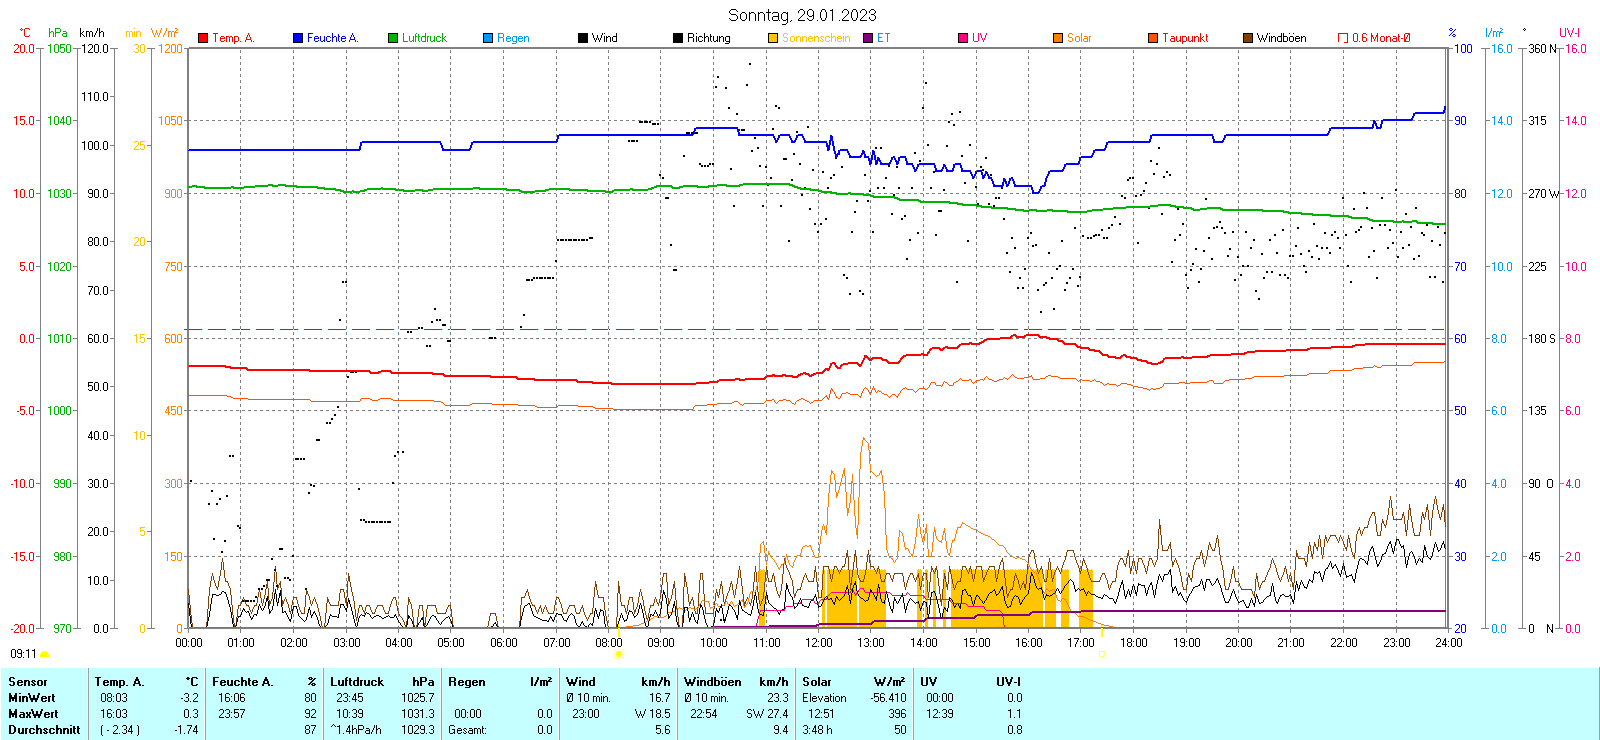Click the Durchschnitt row label
Screen dimensions: 1600x740
[44, 730]
